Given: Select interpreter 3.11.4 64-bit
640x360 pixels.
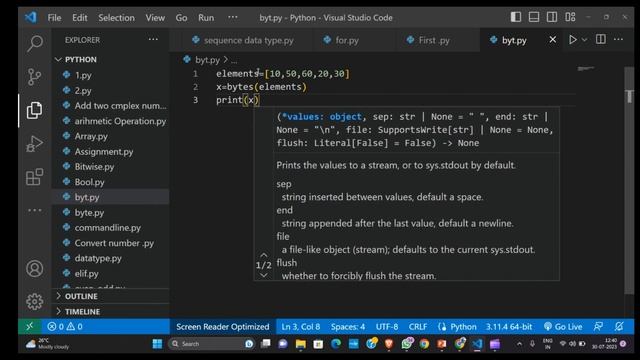Looking at the screenshot, I should point(509,327).
